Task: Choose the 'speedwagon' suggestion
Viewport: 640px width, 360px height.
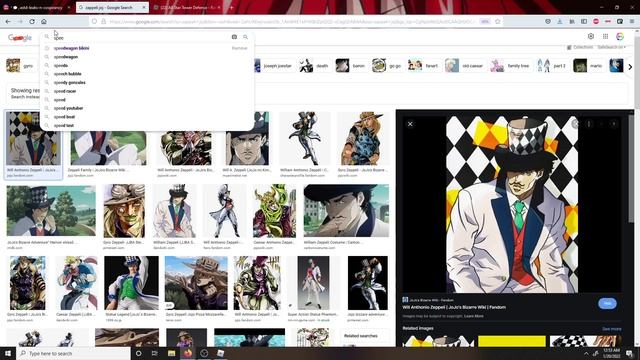Action: click(x=66, y=57)
